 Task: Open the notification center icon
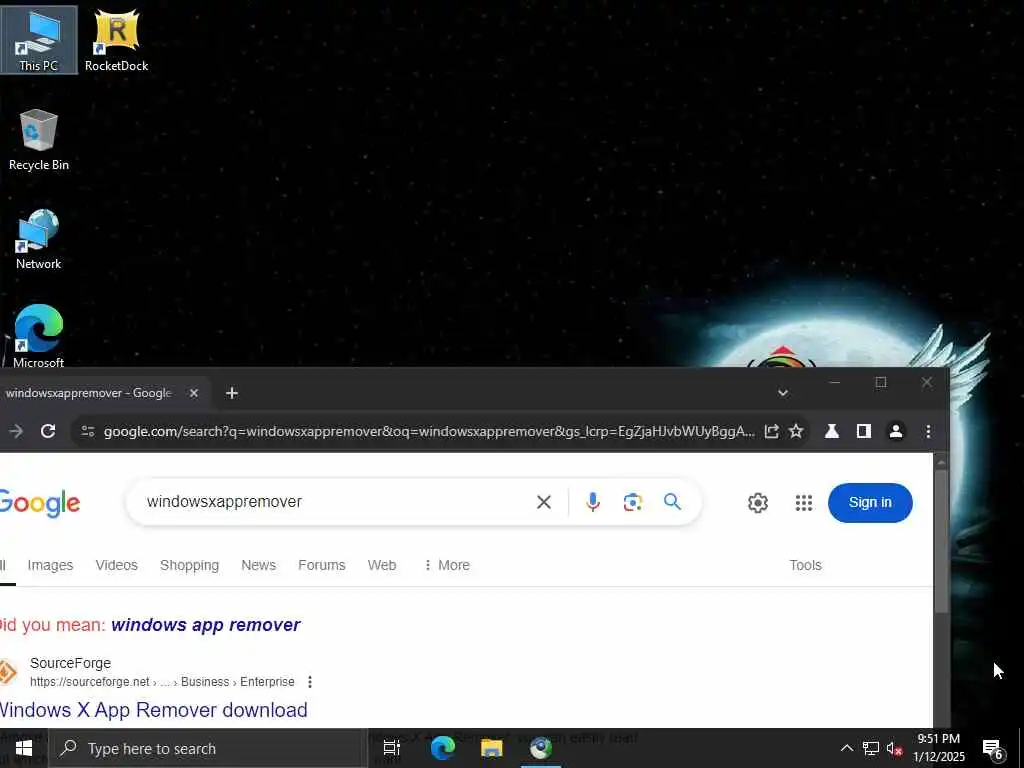coord(993,749)
